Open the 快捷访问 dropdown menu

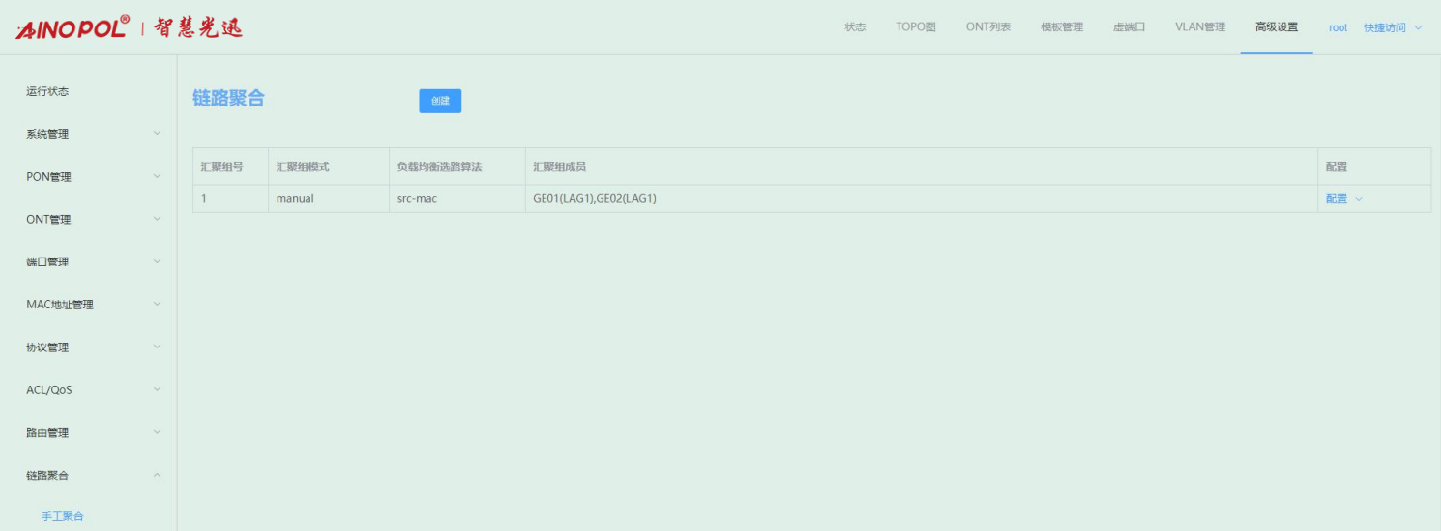click(x=1392, y=27)
